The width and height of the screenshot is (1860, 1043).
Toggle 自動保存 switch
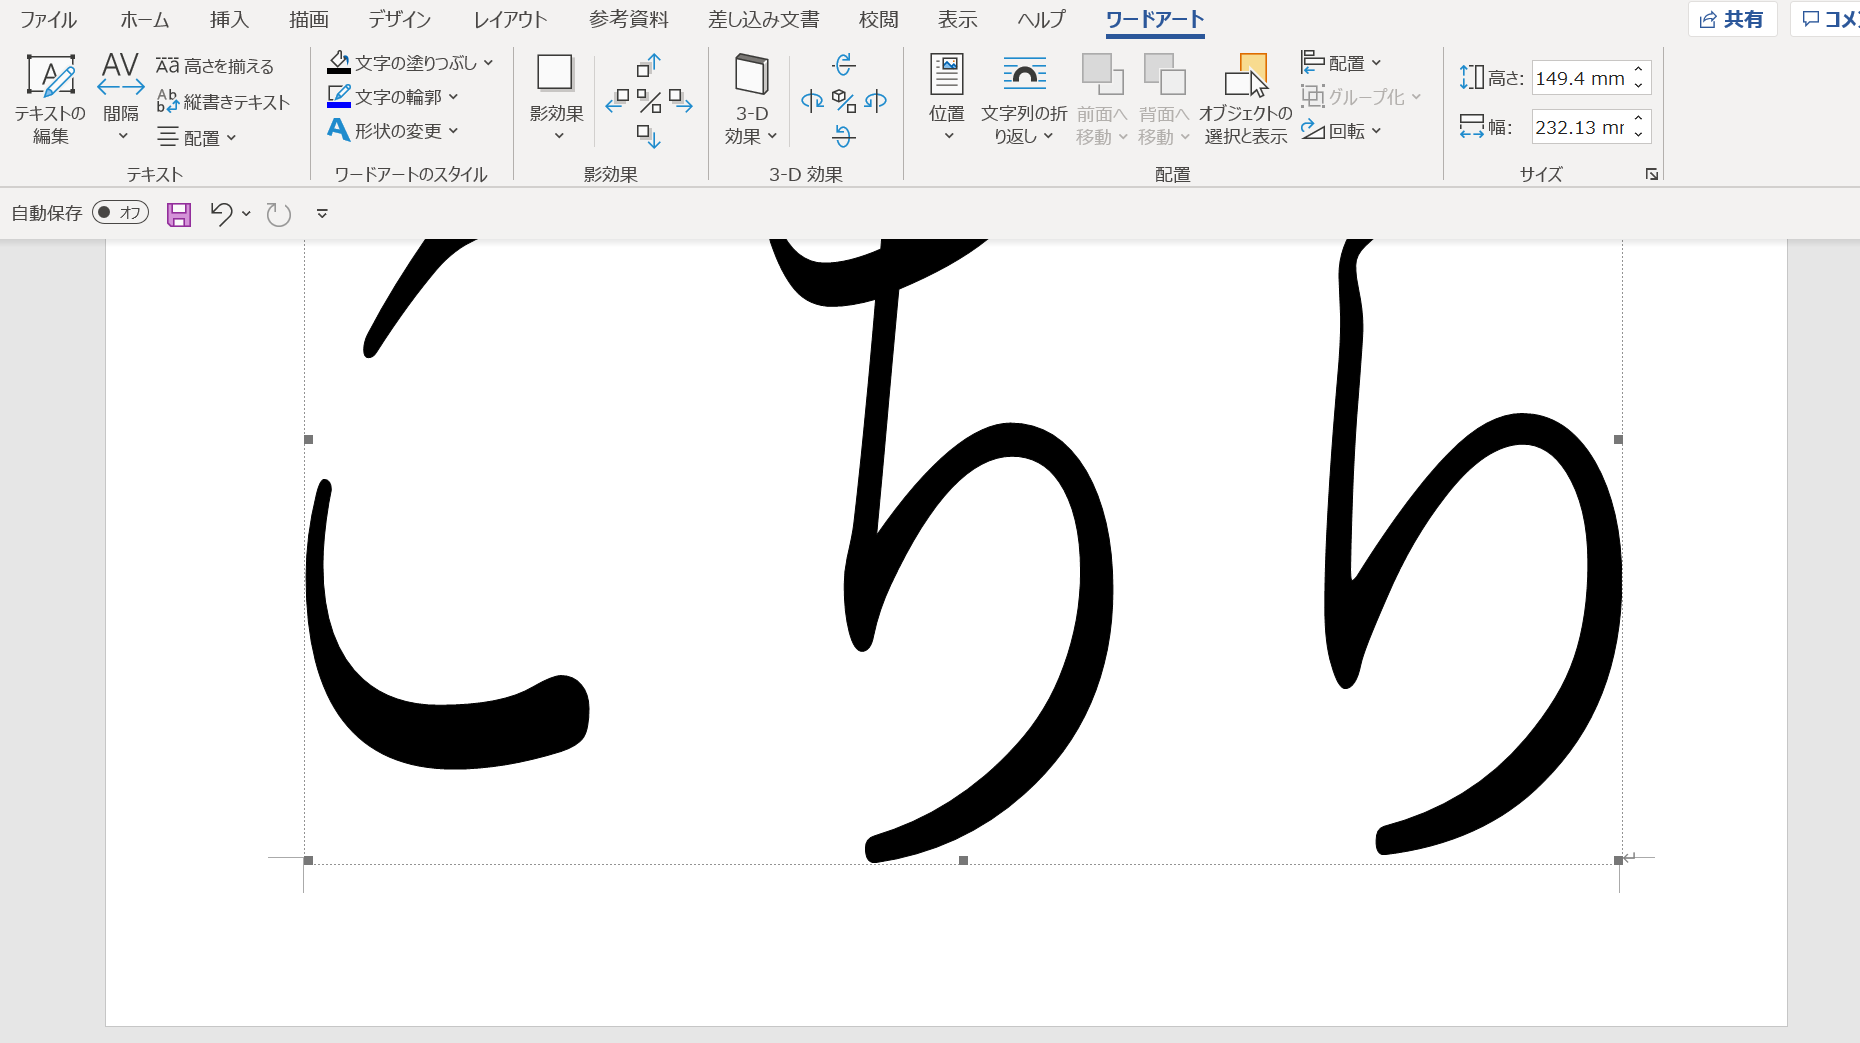(121, 212)
